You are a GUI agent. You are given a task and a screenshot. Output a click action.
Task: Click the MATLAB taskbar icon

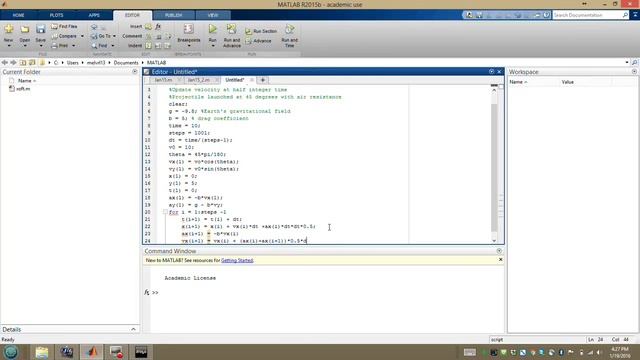93,352
